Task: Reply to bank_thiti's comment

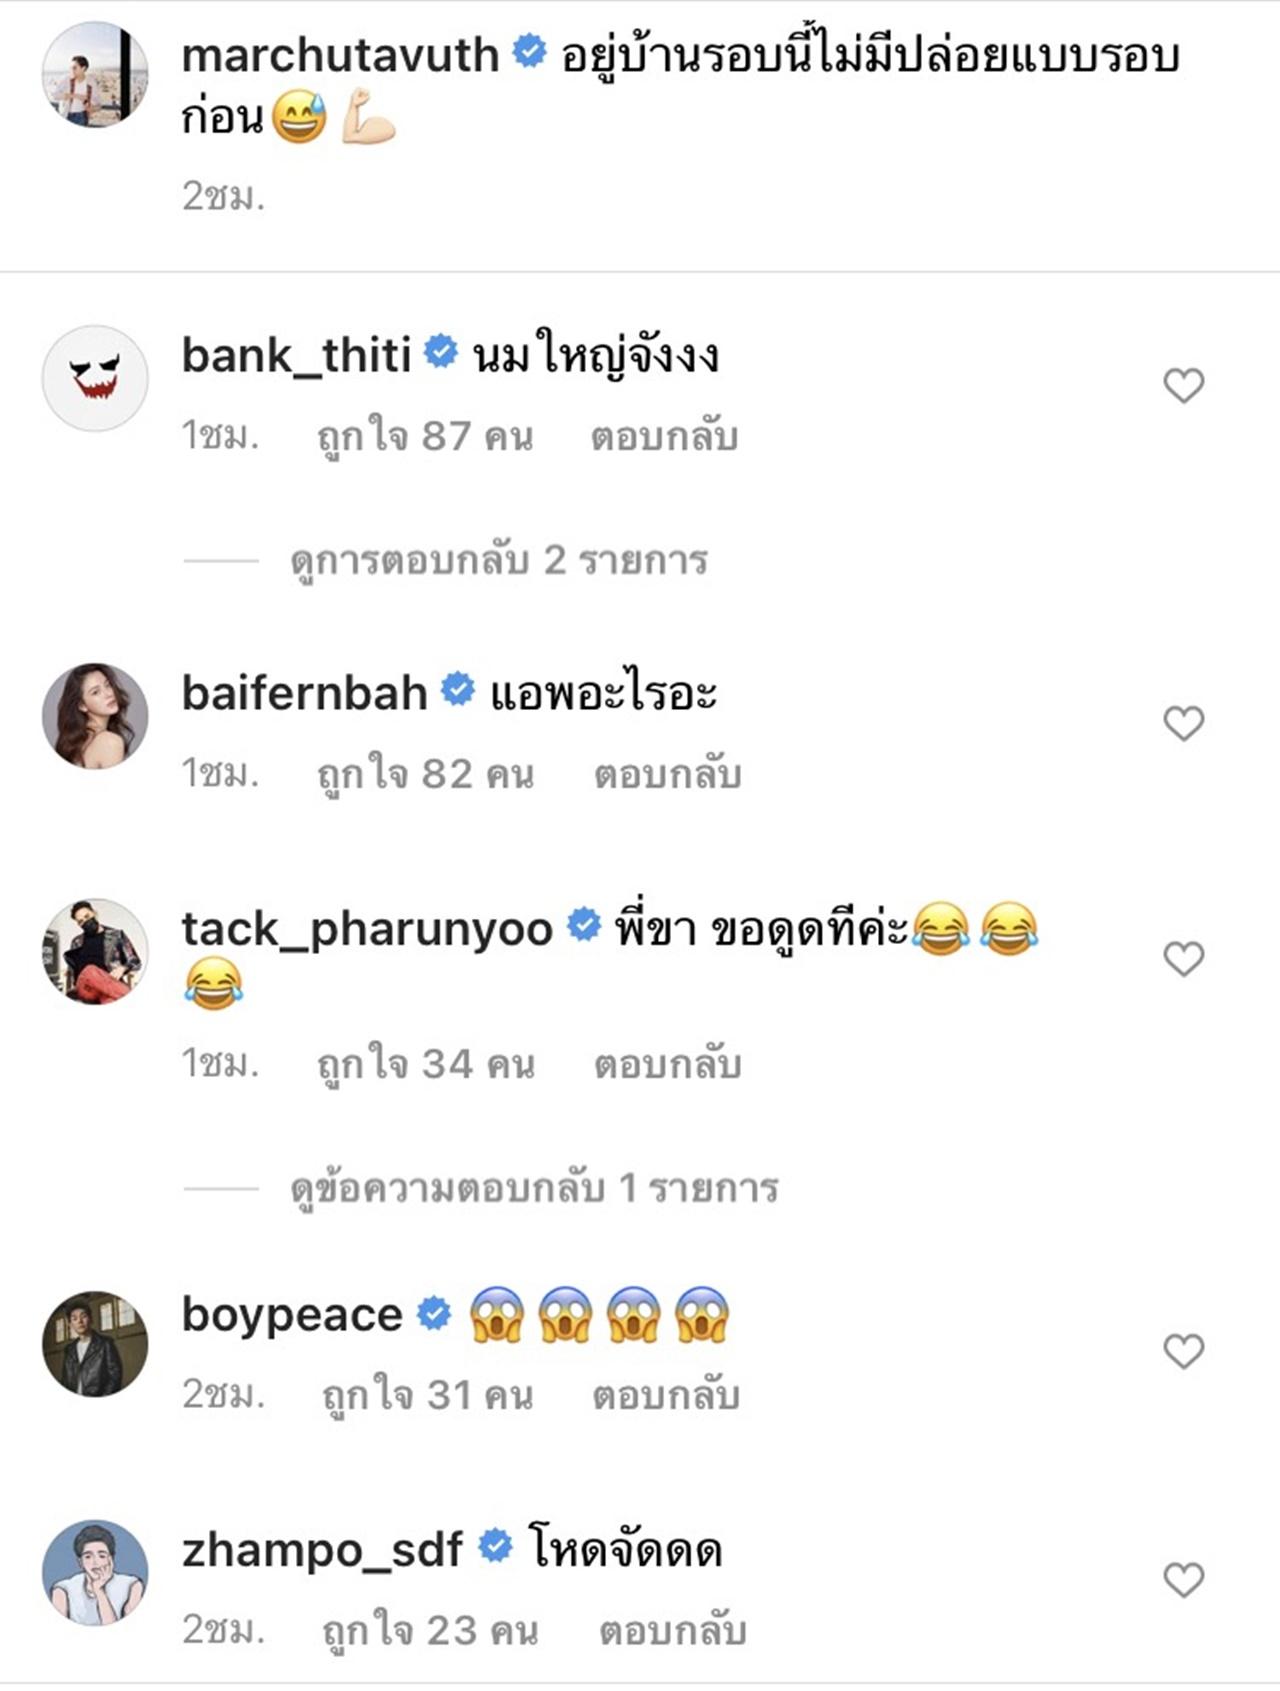Action: click(664, 437)
